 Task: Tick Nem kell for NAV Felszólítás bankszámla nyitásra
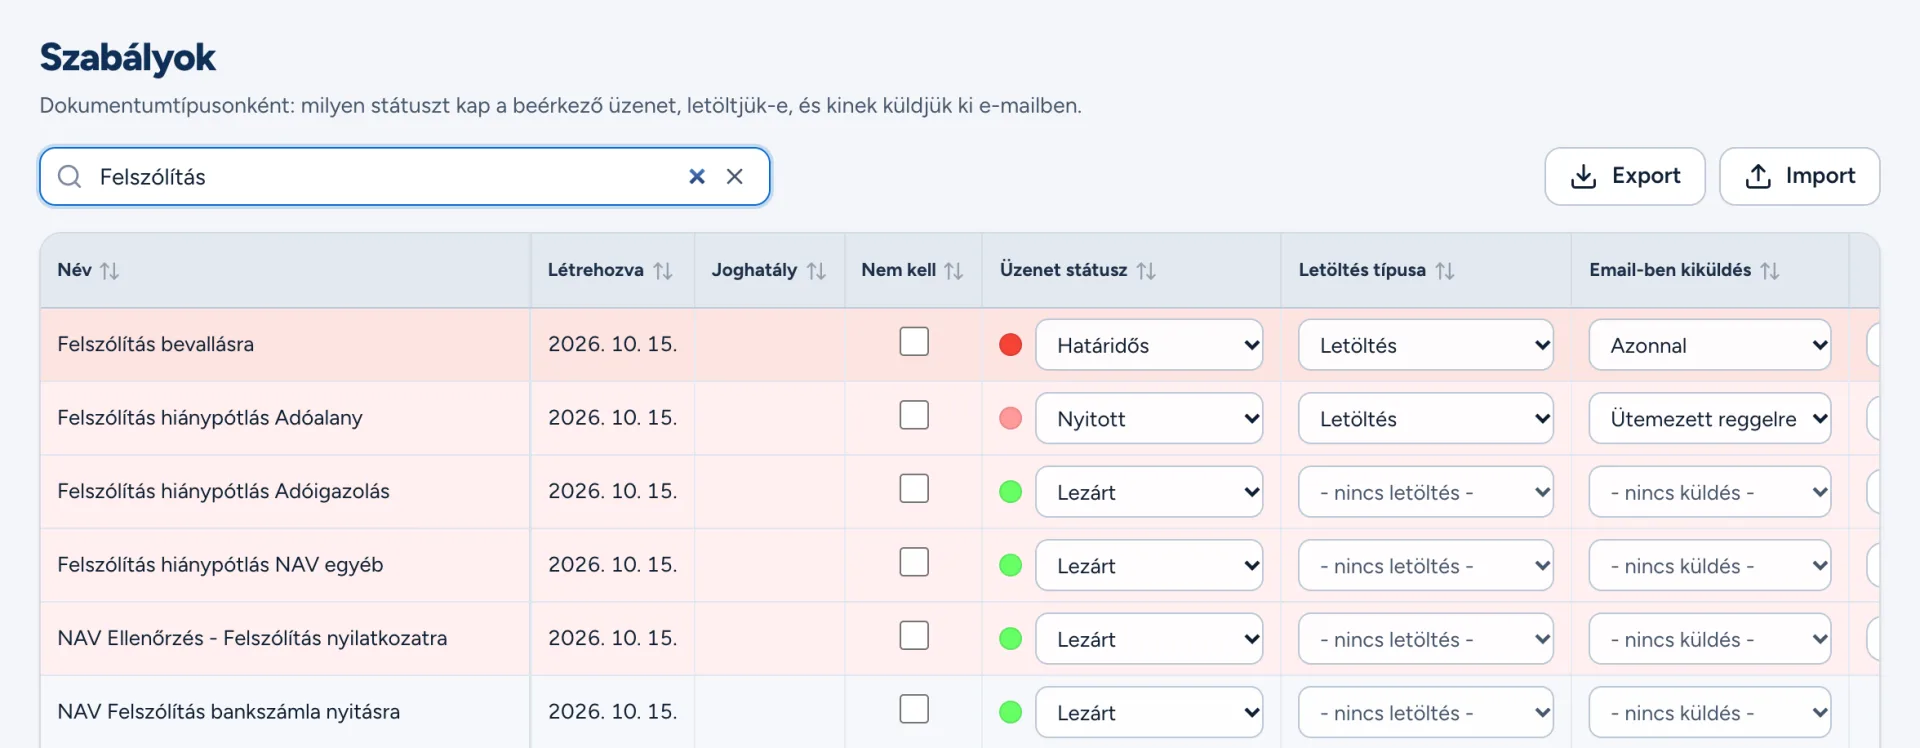914,709
